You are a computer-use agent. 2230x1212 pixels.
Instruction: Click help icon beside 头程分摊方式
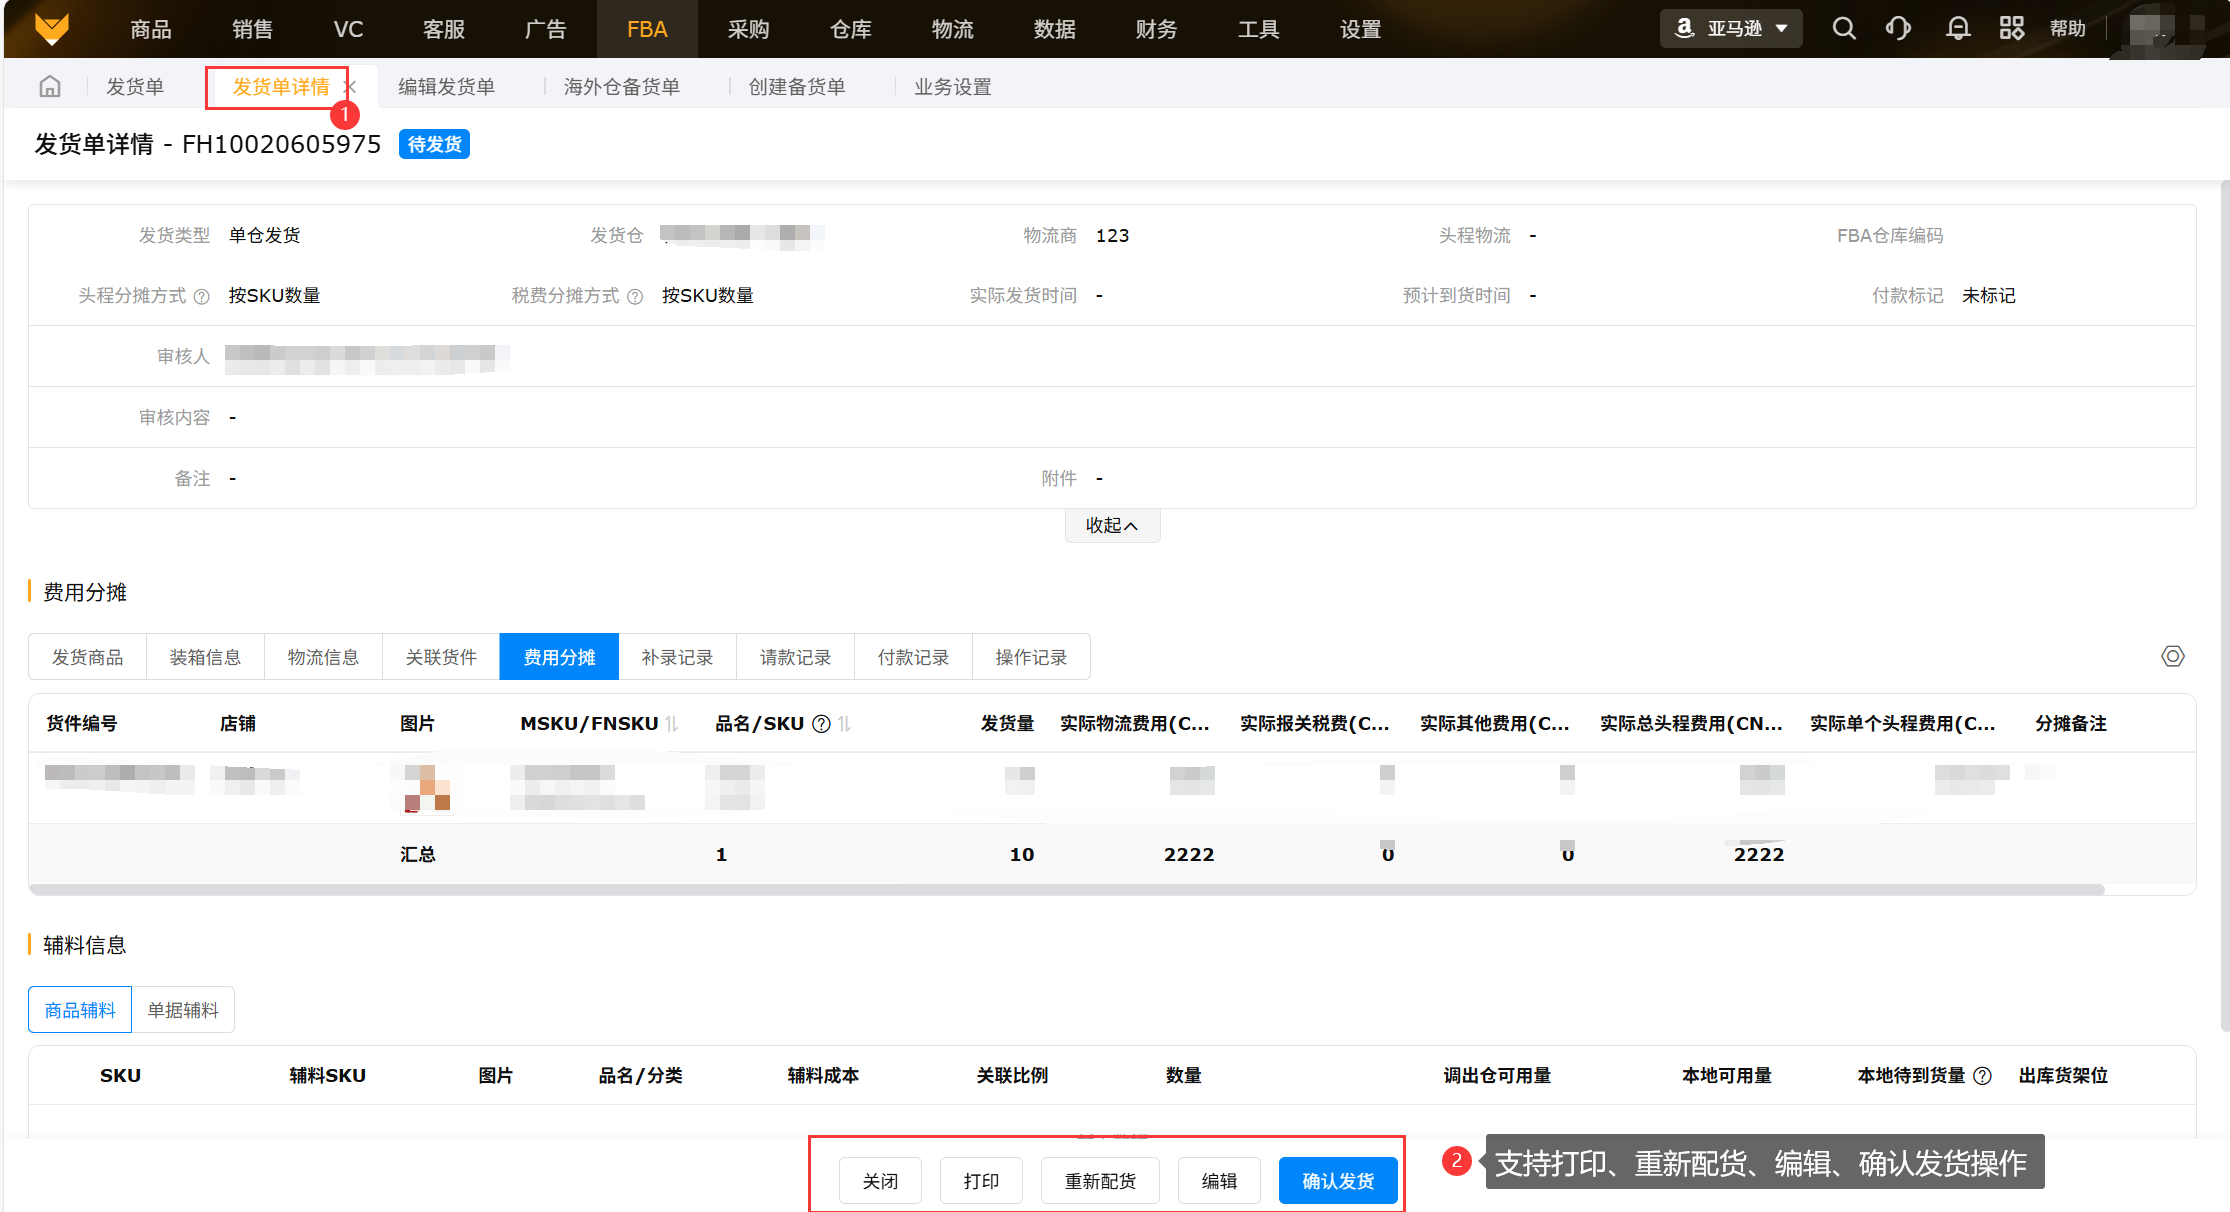202,297
